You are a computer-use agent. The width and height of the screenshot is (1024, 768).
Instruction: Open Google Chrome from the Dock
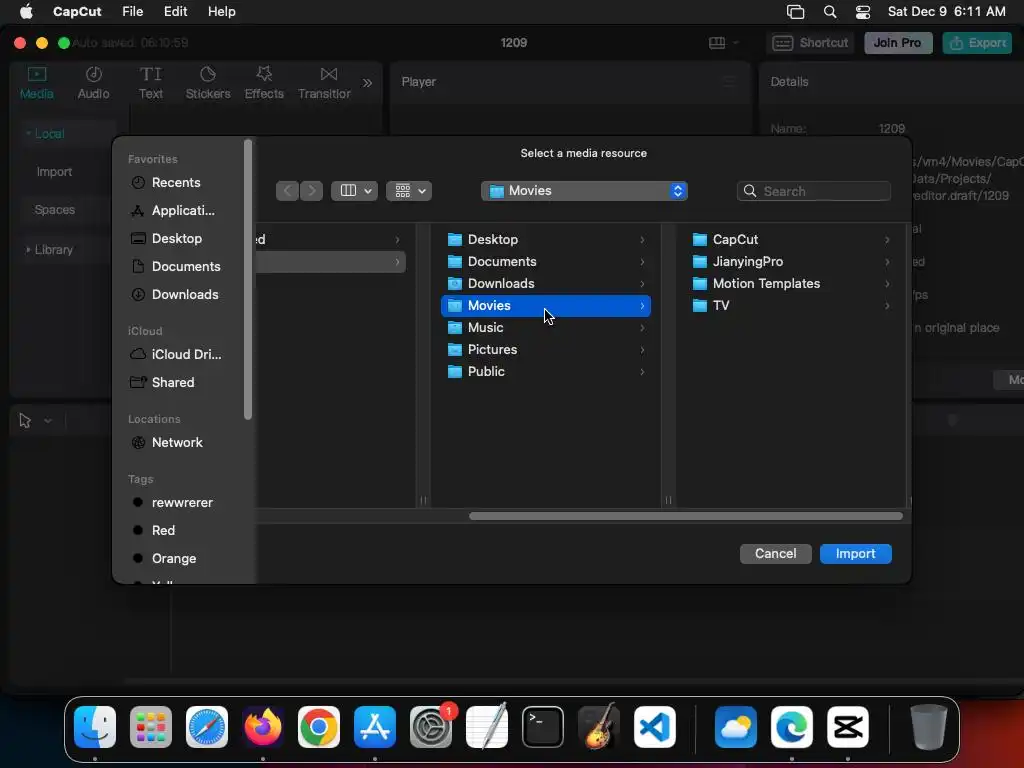click(319, 727)
